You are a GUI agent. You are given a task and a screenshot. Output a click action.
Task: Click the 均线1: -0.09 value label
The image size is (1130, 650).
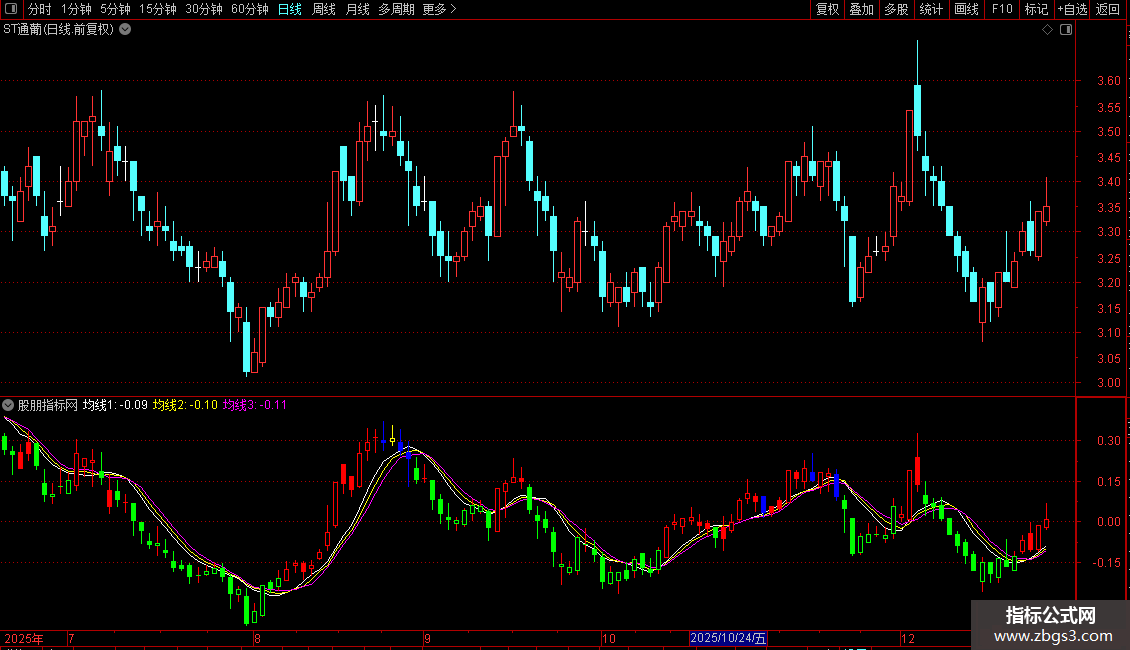115,405
